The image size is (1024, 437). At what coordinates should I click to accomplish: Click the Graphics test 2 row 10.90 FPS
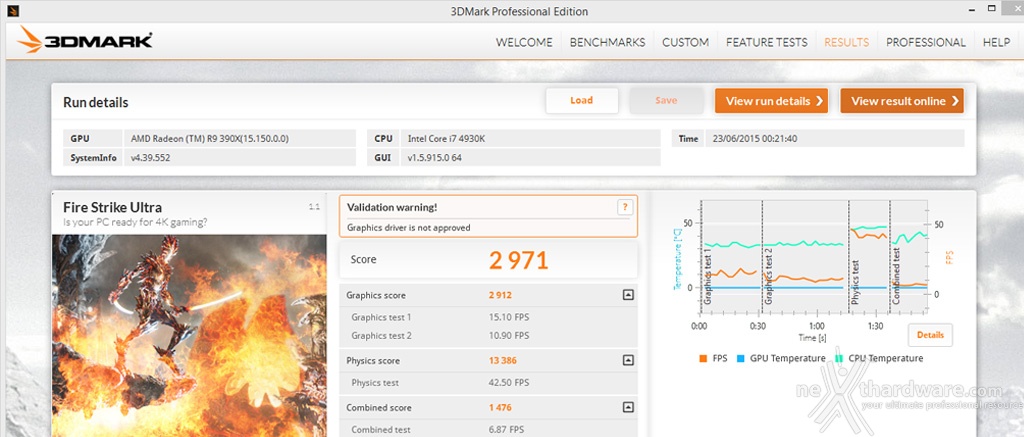coord(488,336)
